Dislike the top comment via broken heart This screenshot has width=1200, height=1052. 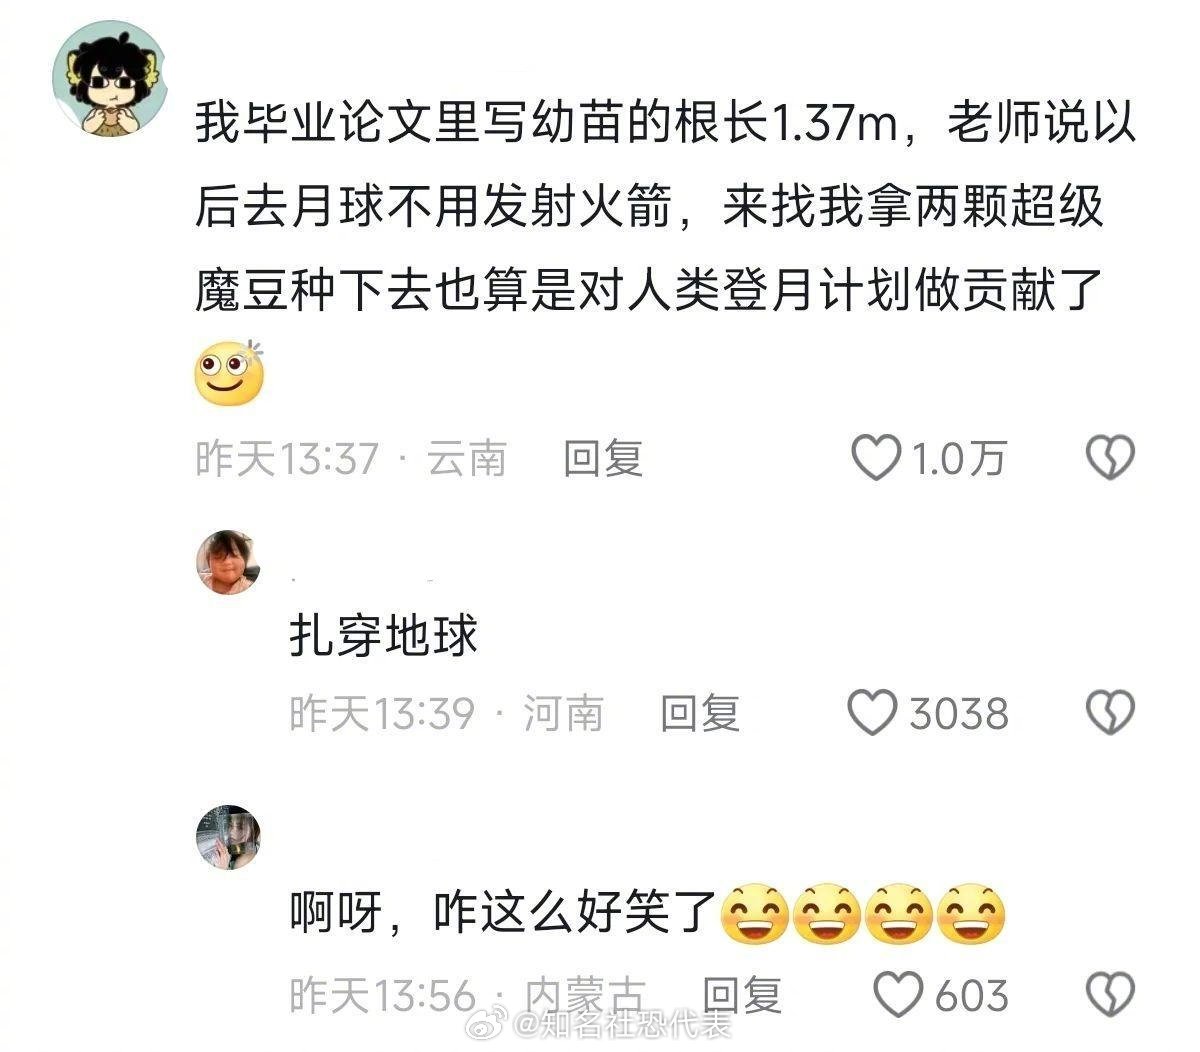click(x=1110, y=458)
